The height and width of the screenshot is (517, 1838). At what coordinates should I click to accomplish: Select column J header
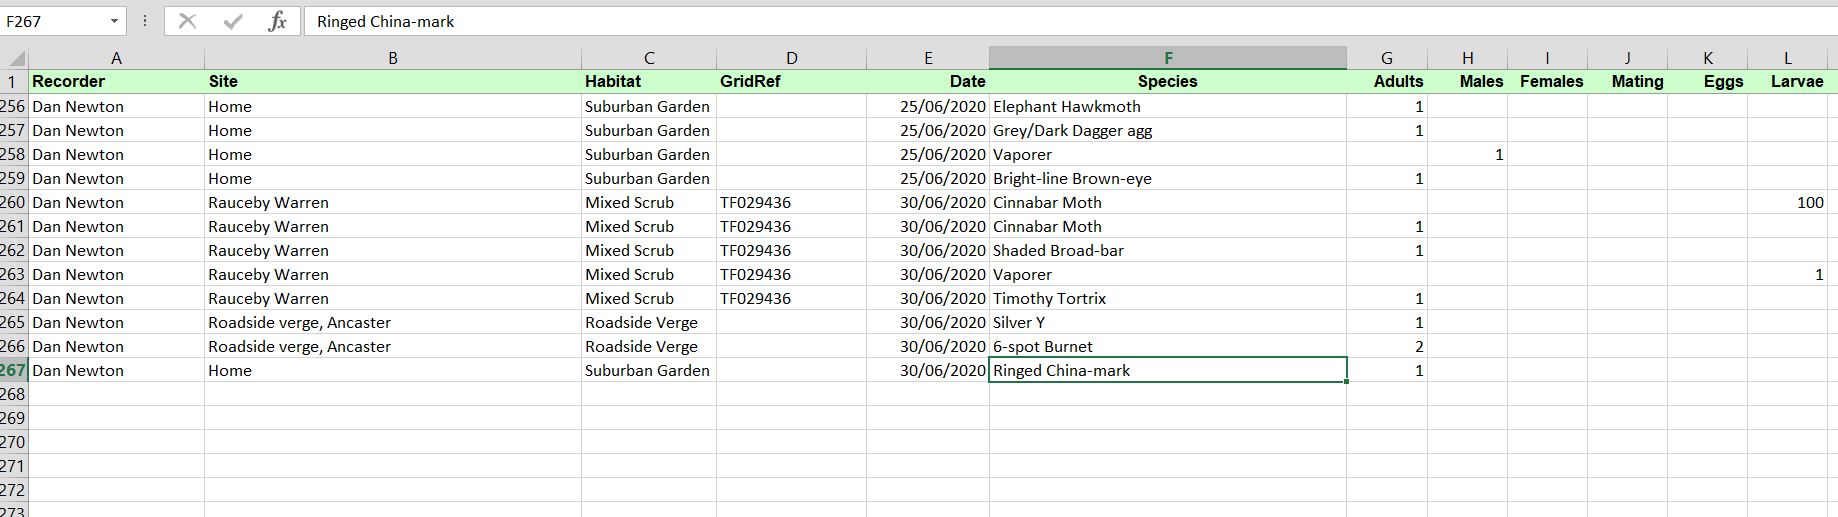[1627, 58]
